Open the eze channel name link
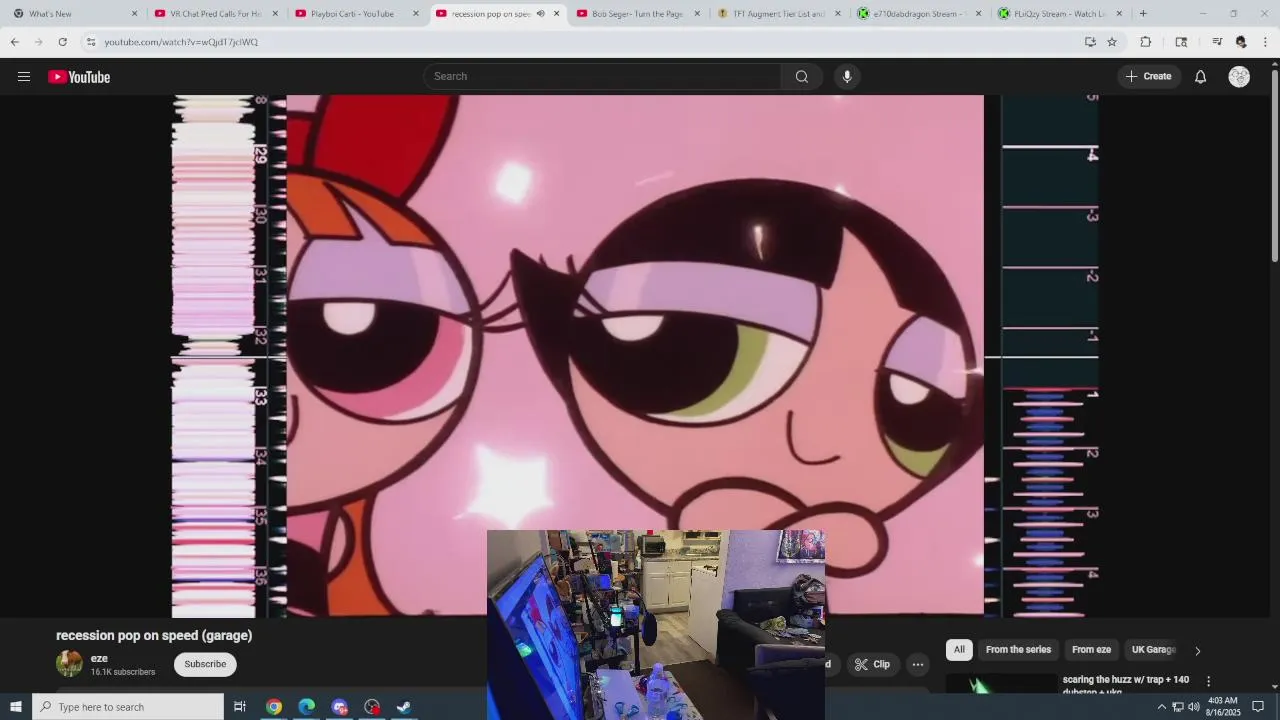 point(99,658)
